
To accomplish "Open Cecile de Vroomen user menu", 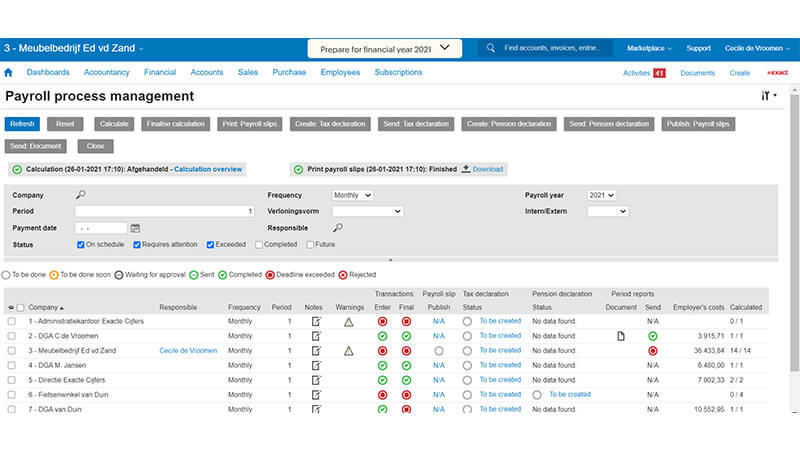I will click(757, 48).
